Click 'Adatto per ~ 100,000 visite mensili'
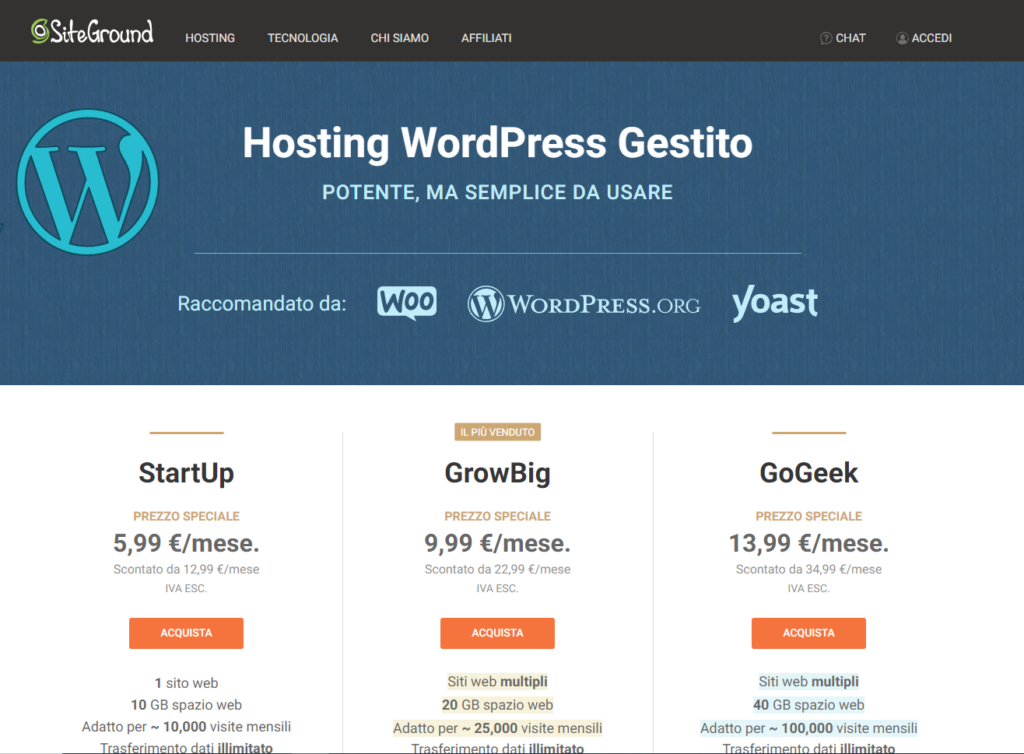Screen dimensions: 1024x754 click(x=808, y=728)
